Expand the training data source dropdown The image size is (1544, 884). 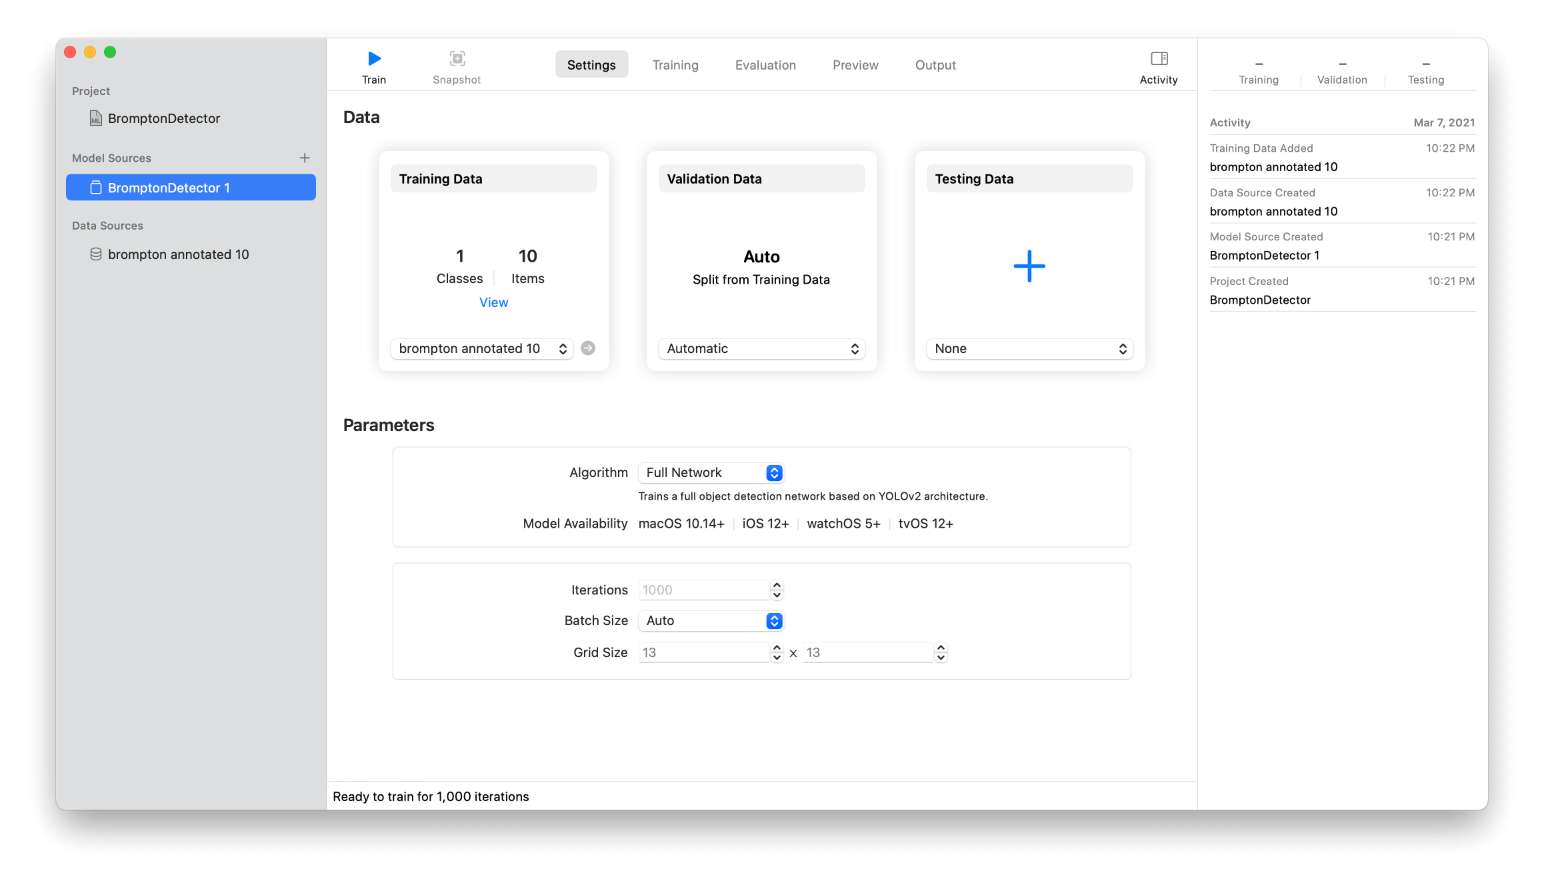pyautogui.click(x=482, y=349)
